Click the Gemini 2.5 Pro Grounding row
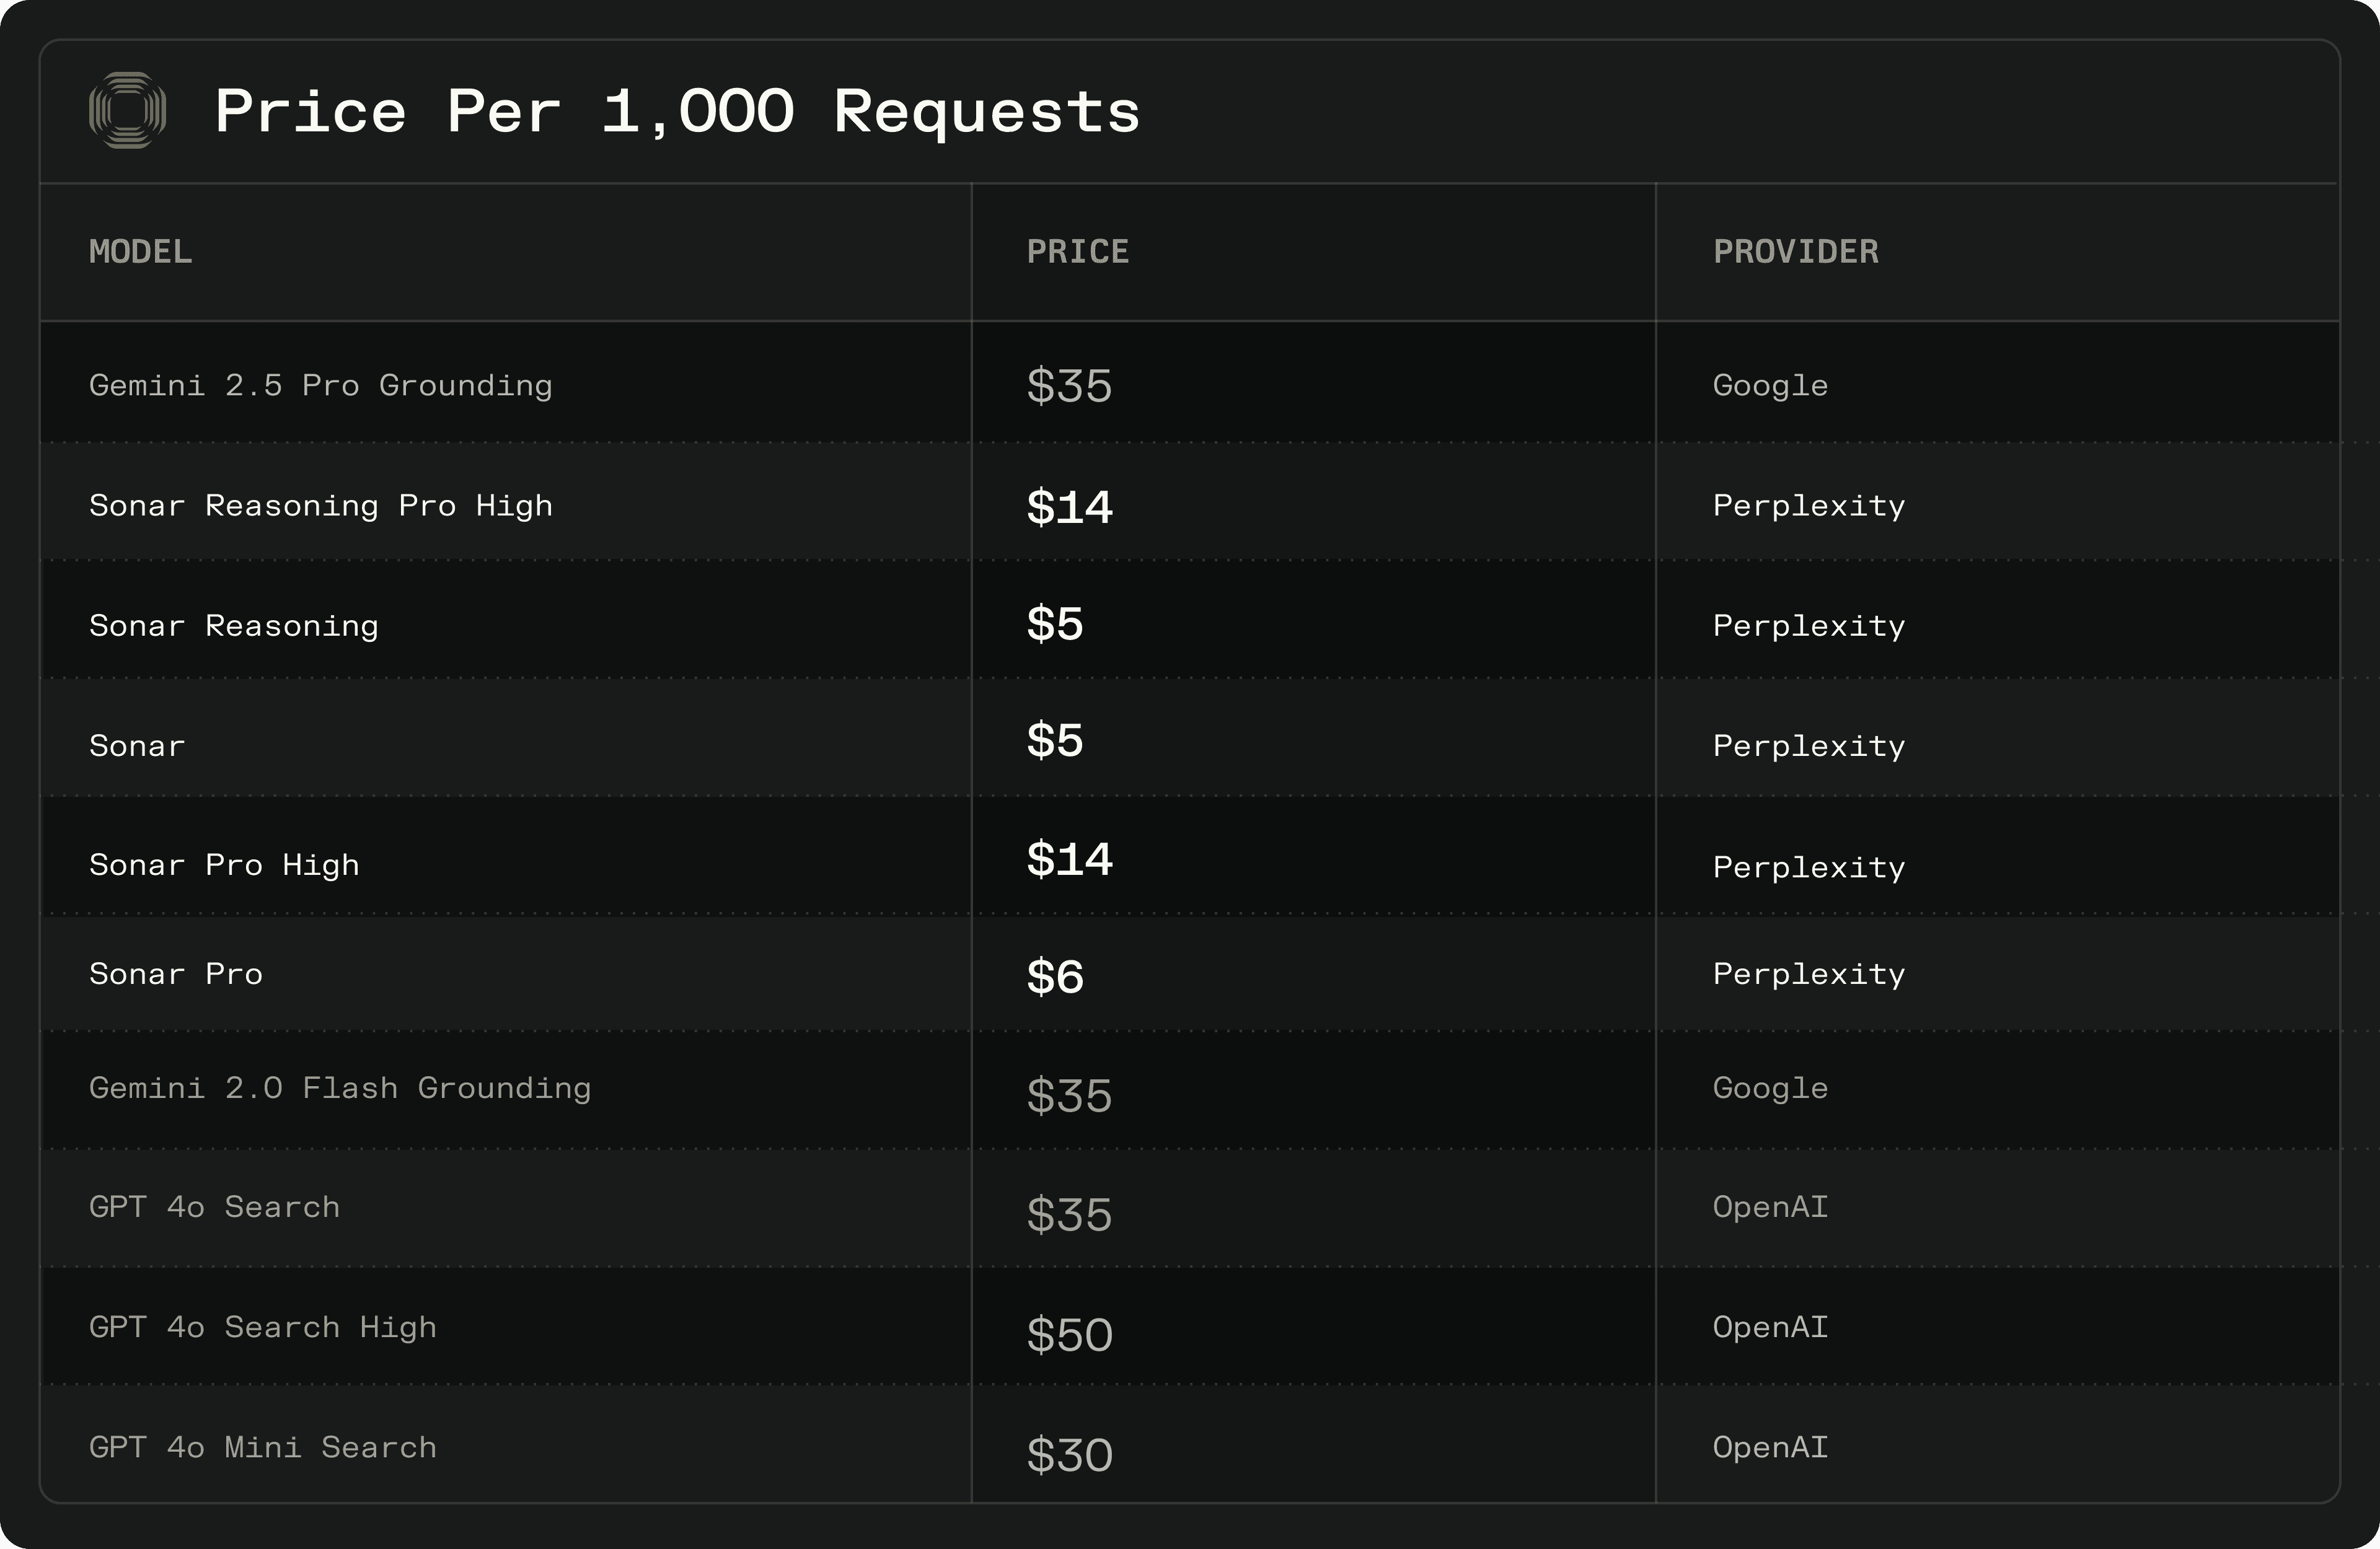 (x=1190, y=383)
